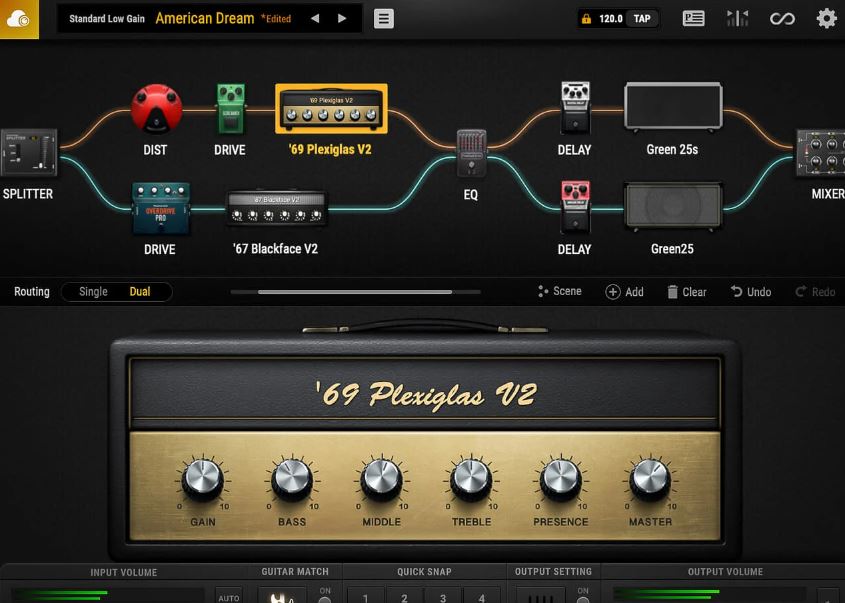The image size is (845, 603).
Task: Click the output volume meter
Action: point(710,595)
